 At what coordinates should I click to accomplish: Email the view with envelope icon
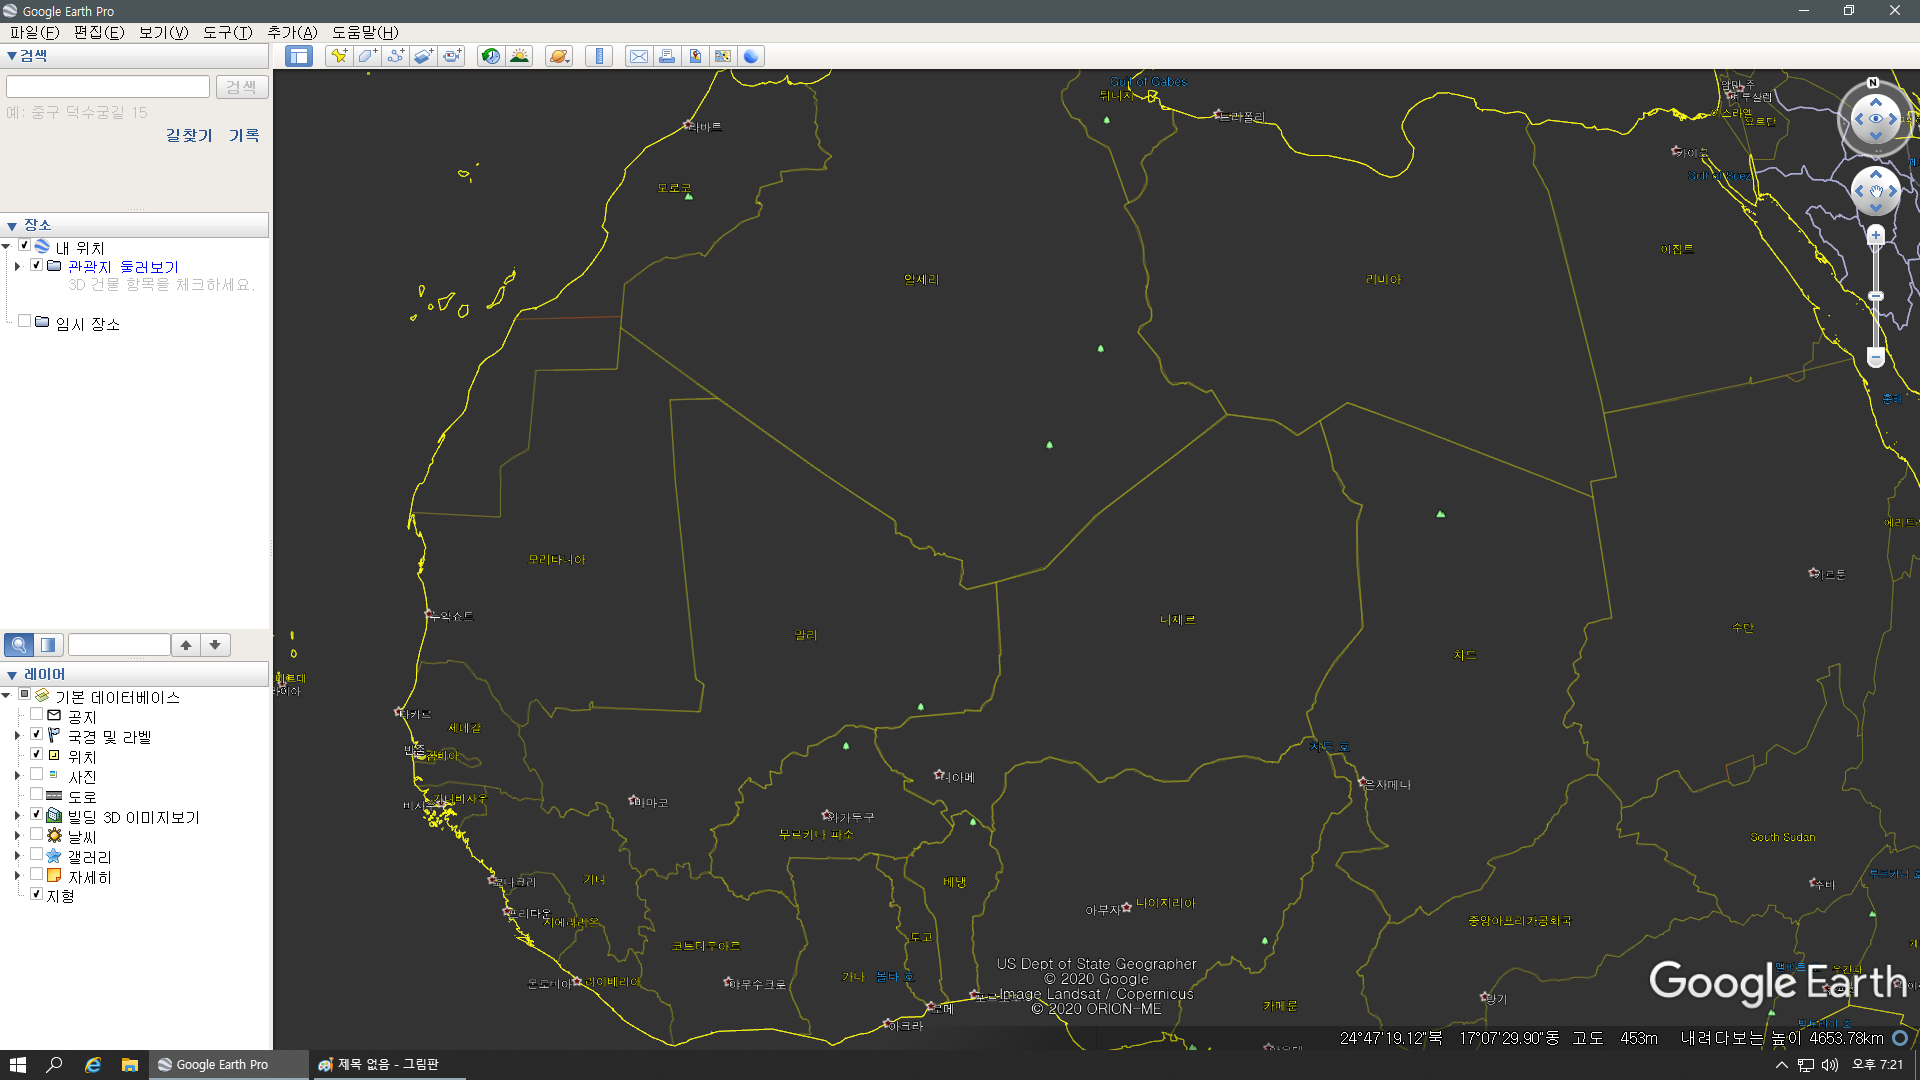pos(638,56)
